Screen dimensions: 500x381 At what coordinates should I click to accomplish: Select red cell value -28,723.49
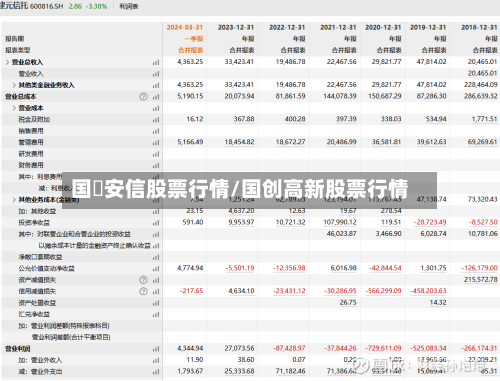(430, 222)
